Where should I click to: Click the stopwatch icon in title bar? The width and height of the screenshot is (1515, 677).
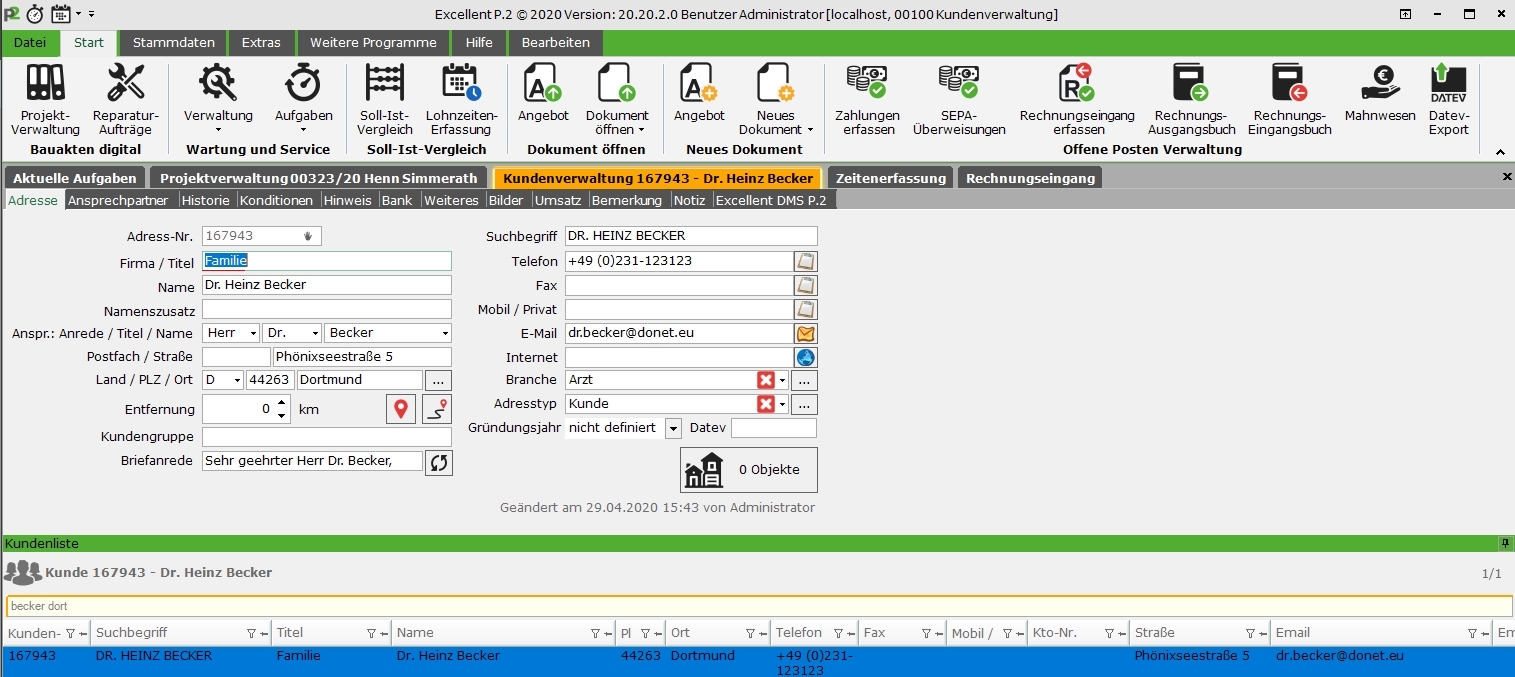pos(35,14)
